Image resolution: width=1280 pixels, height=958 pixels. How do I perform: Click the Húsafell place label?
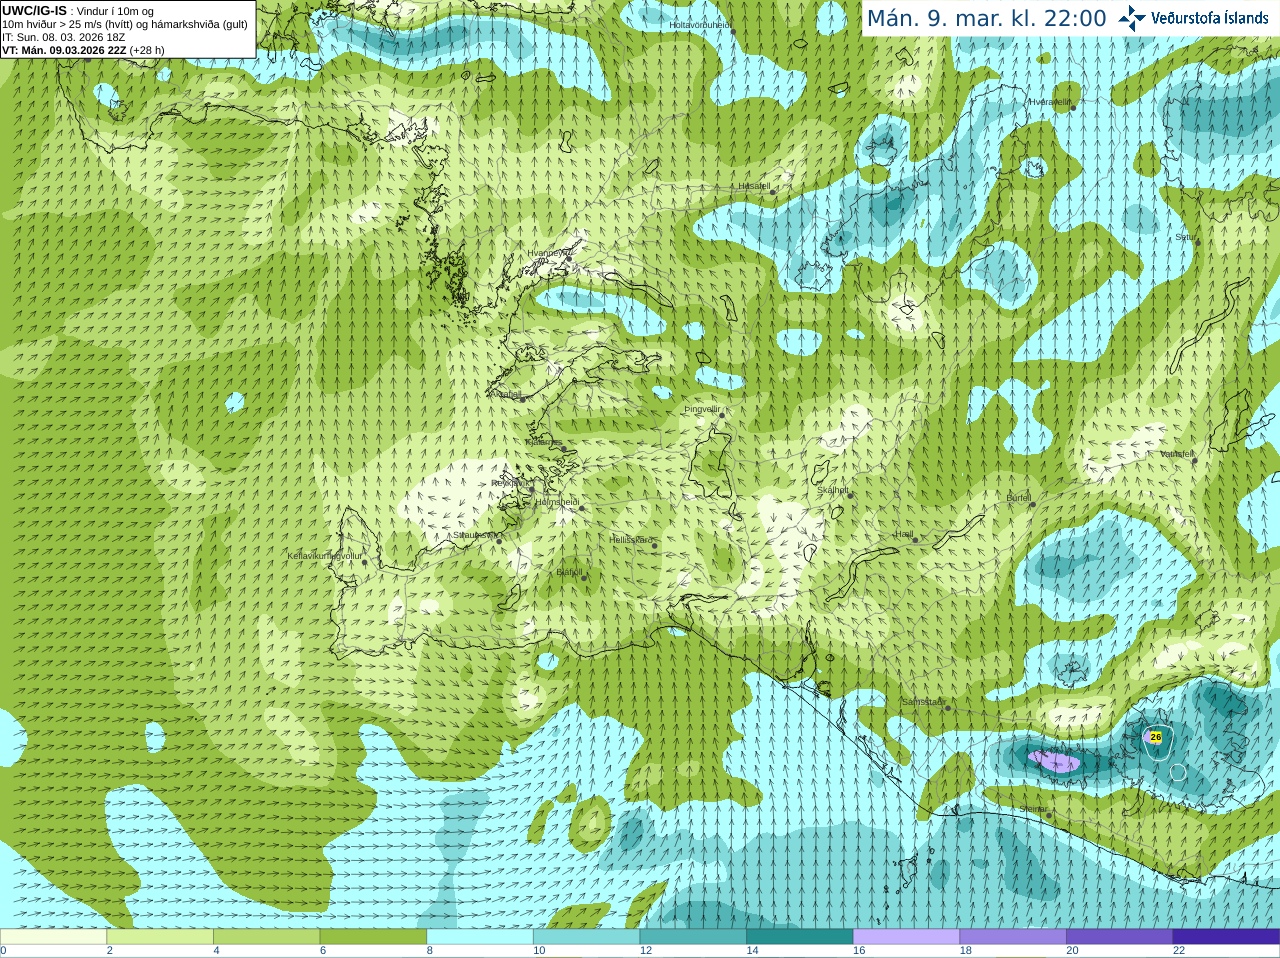(x=754, y=186)
